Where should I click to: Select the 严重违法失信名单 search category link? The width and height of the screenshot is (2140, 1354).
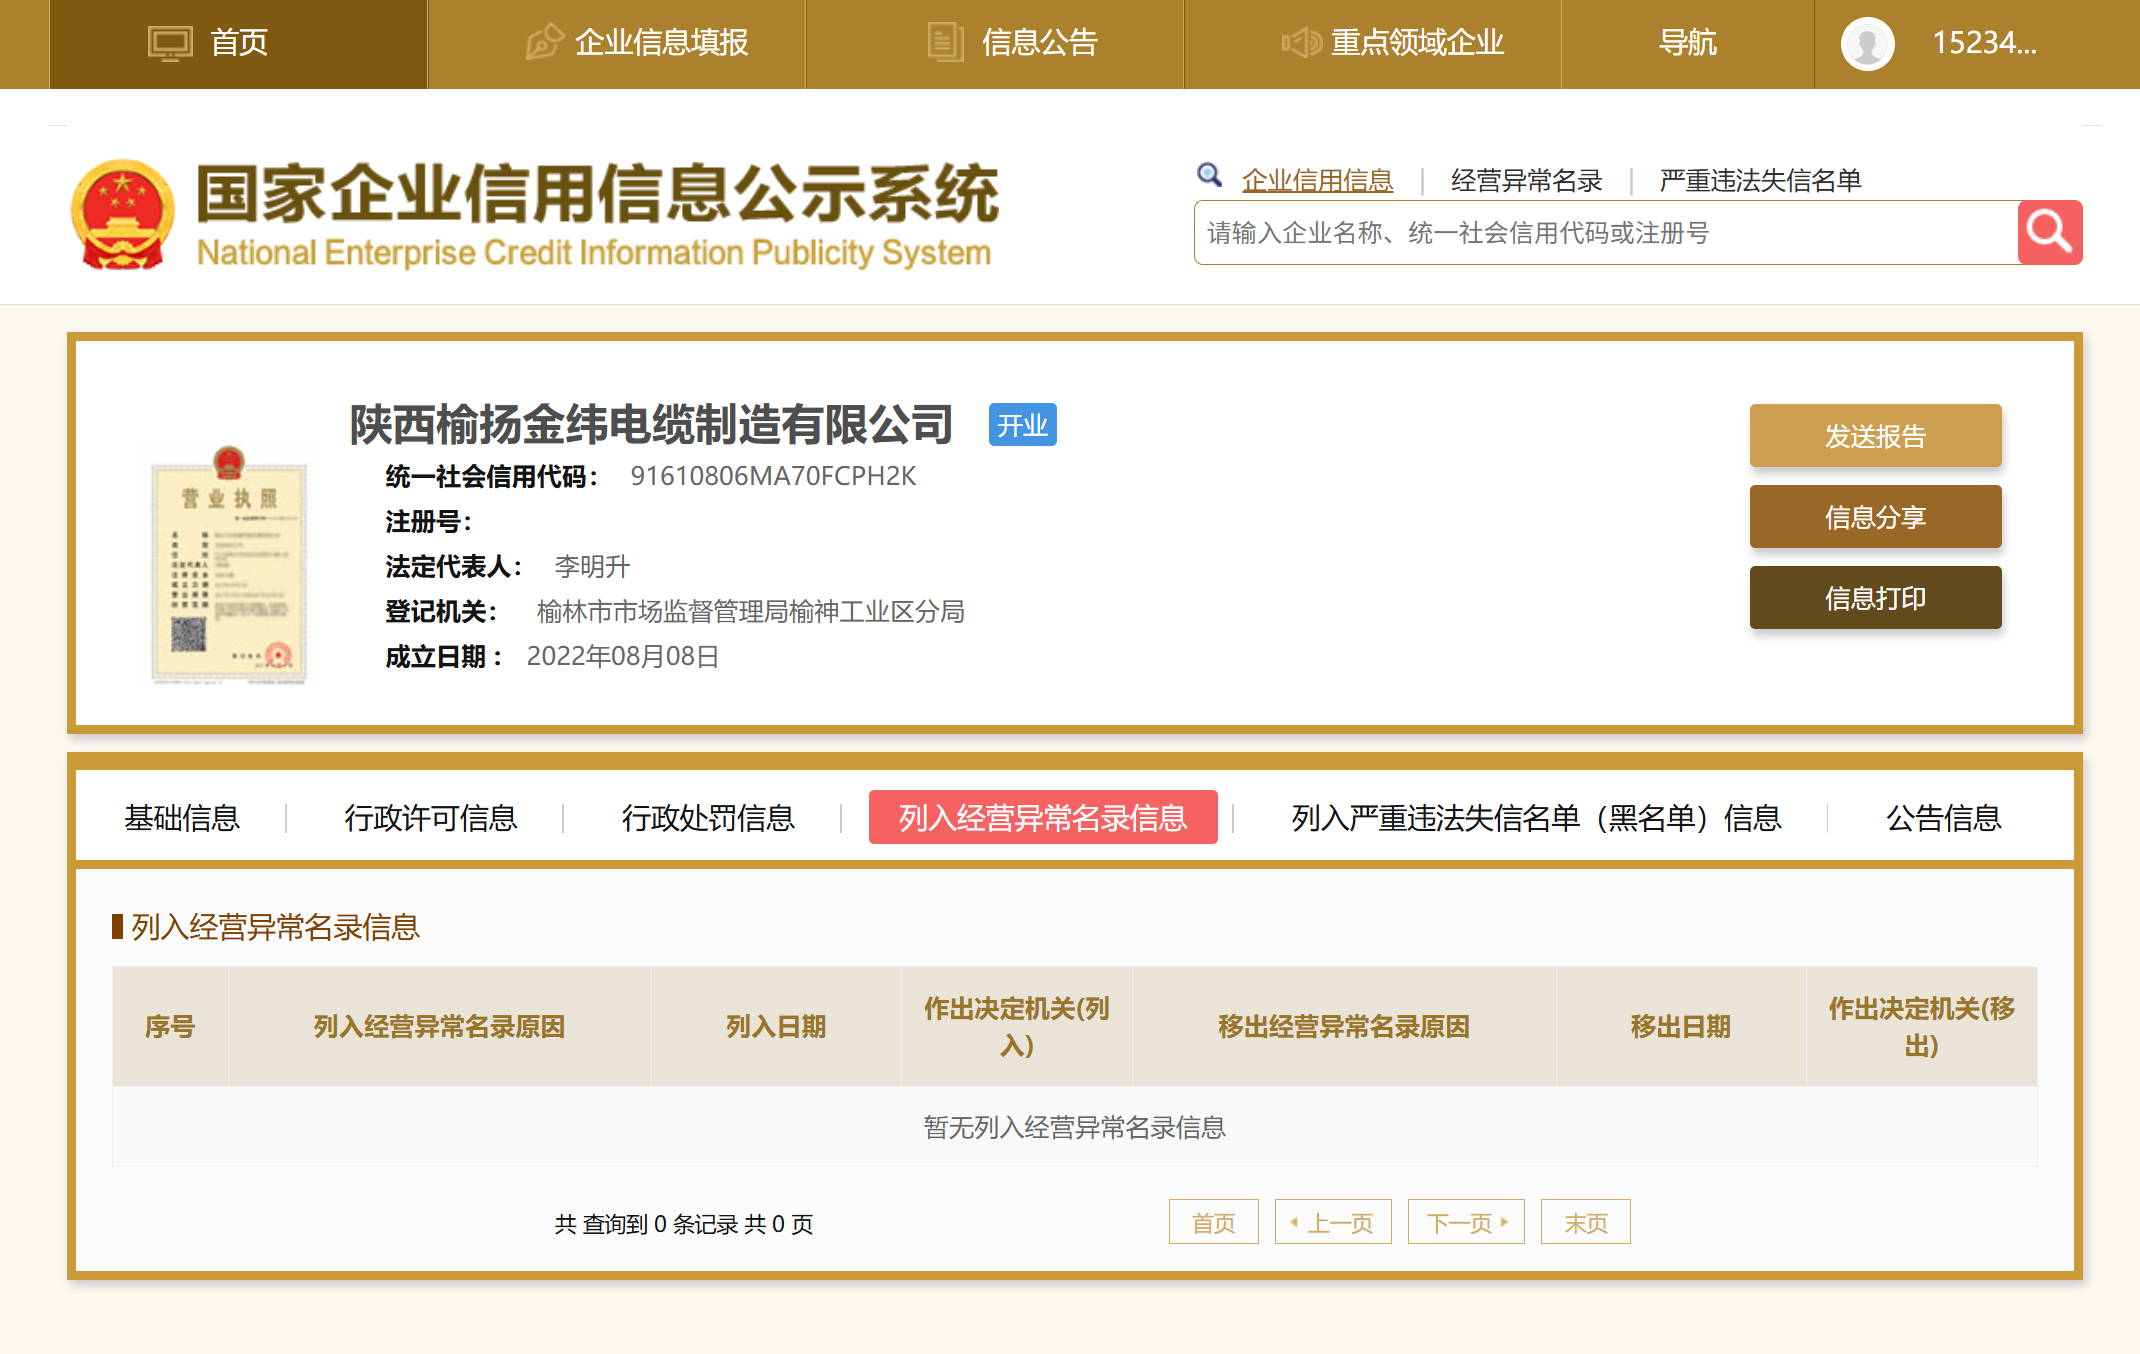(x=1760, y=181)
